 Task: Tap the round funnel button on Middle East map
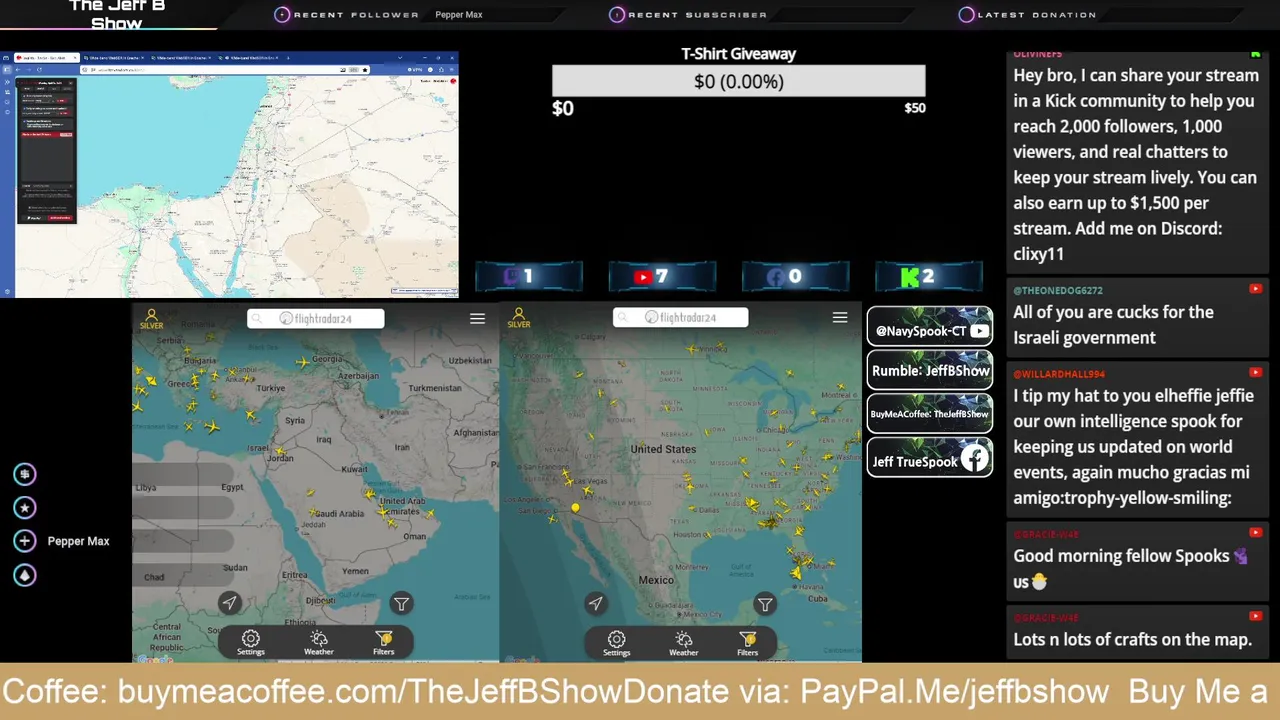[x=401, y=603]
